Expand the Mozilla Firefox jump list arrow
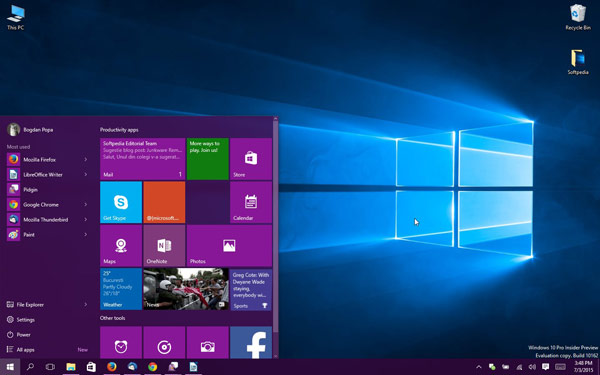This screenshot has width=600, height=375. (x=86, y=159)
